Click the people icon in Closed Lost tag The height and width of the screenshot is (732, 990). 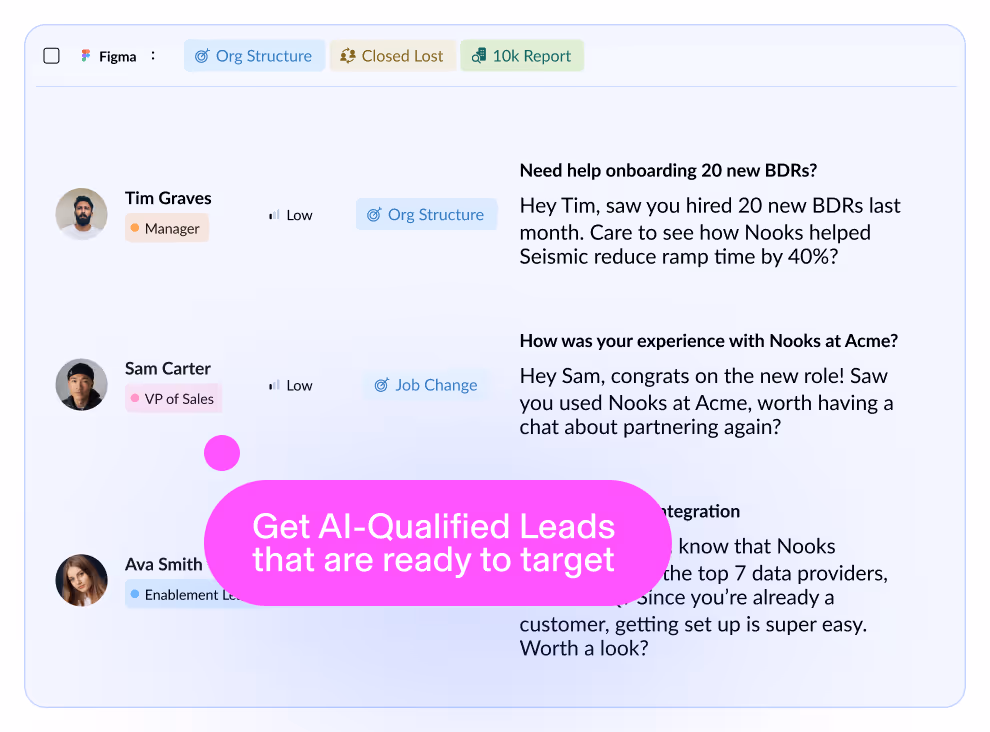347,56
